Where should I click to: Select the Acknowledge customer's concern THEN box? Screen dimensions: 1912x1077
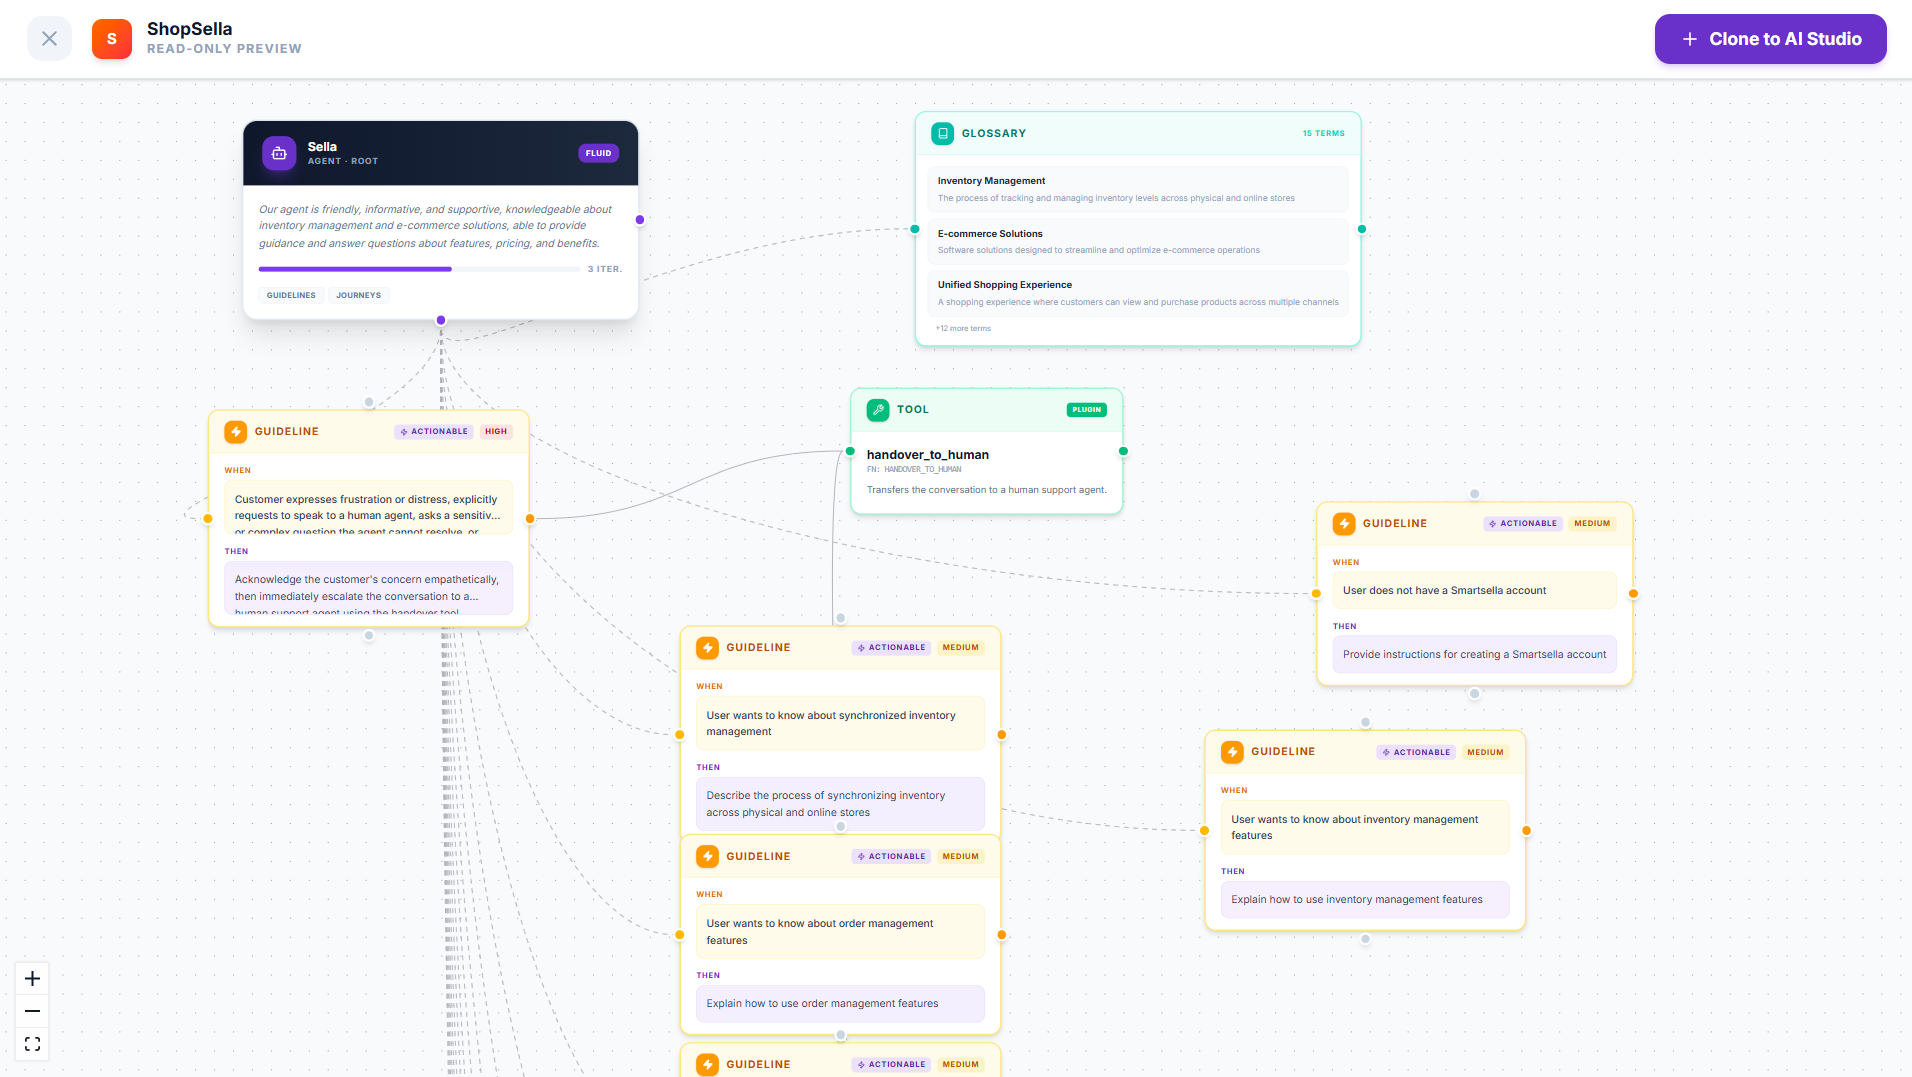coord(368,588)
